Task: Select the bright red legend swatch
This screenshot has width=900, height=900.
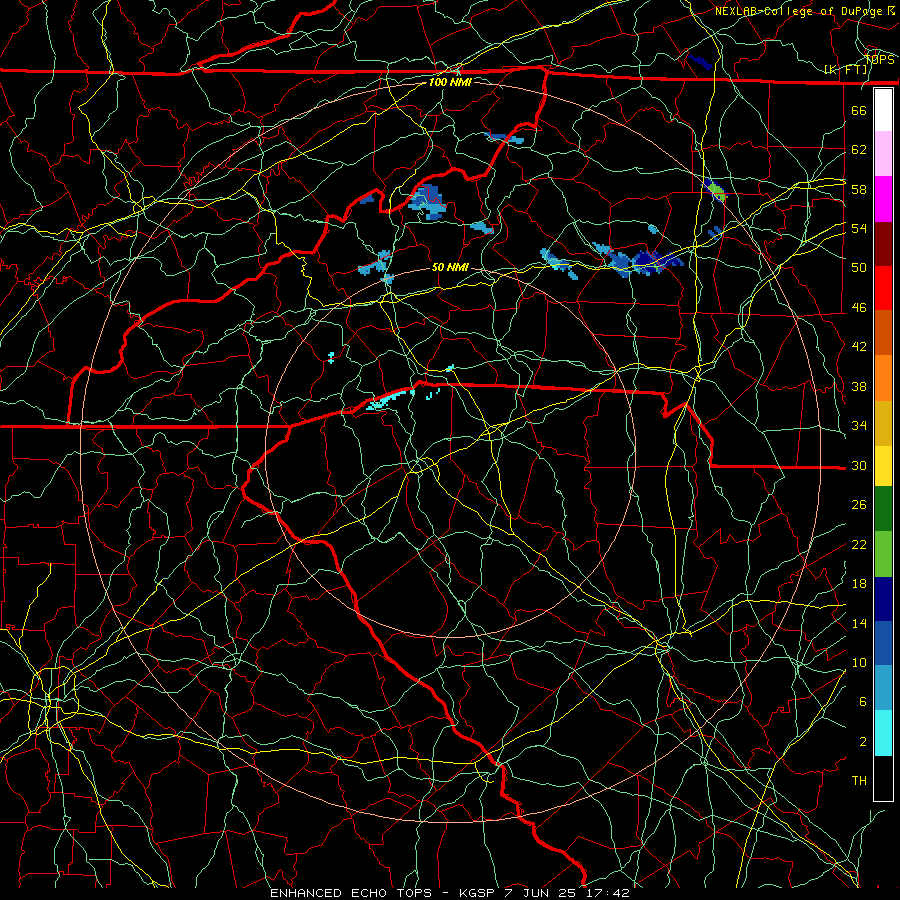Action: coord(883,288)
